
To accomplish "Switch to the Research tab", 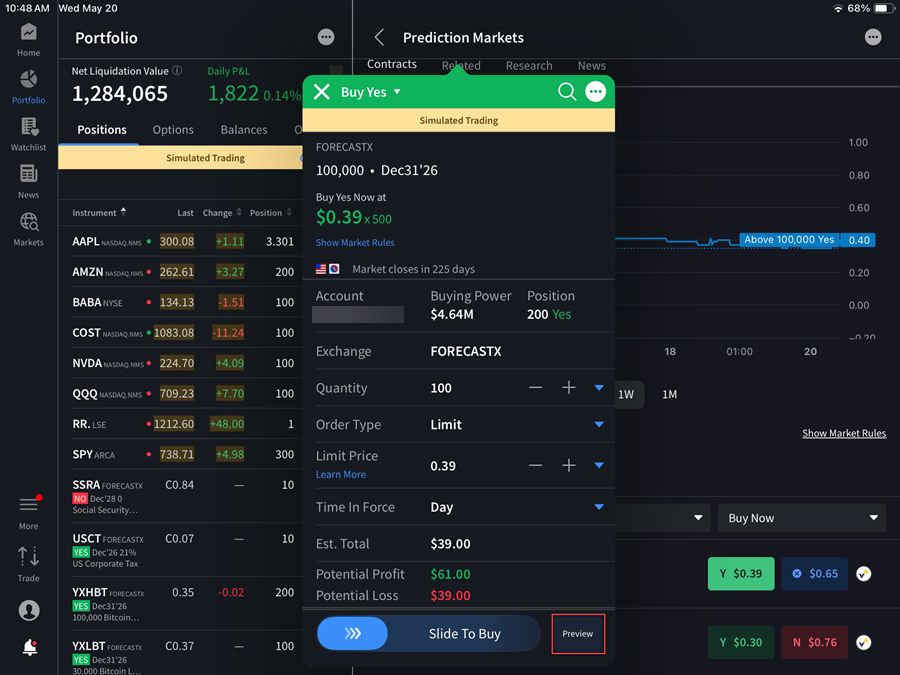I will click(529, 65).
